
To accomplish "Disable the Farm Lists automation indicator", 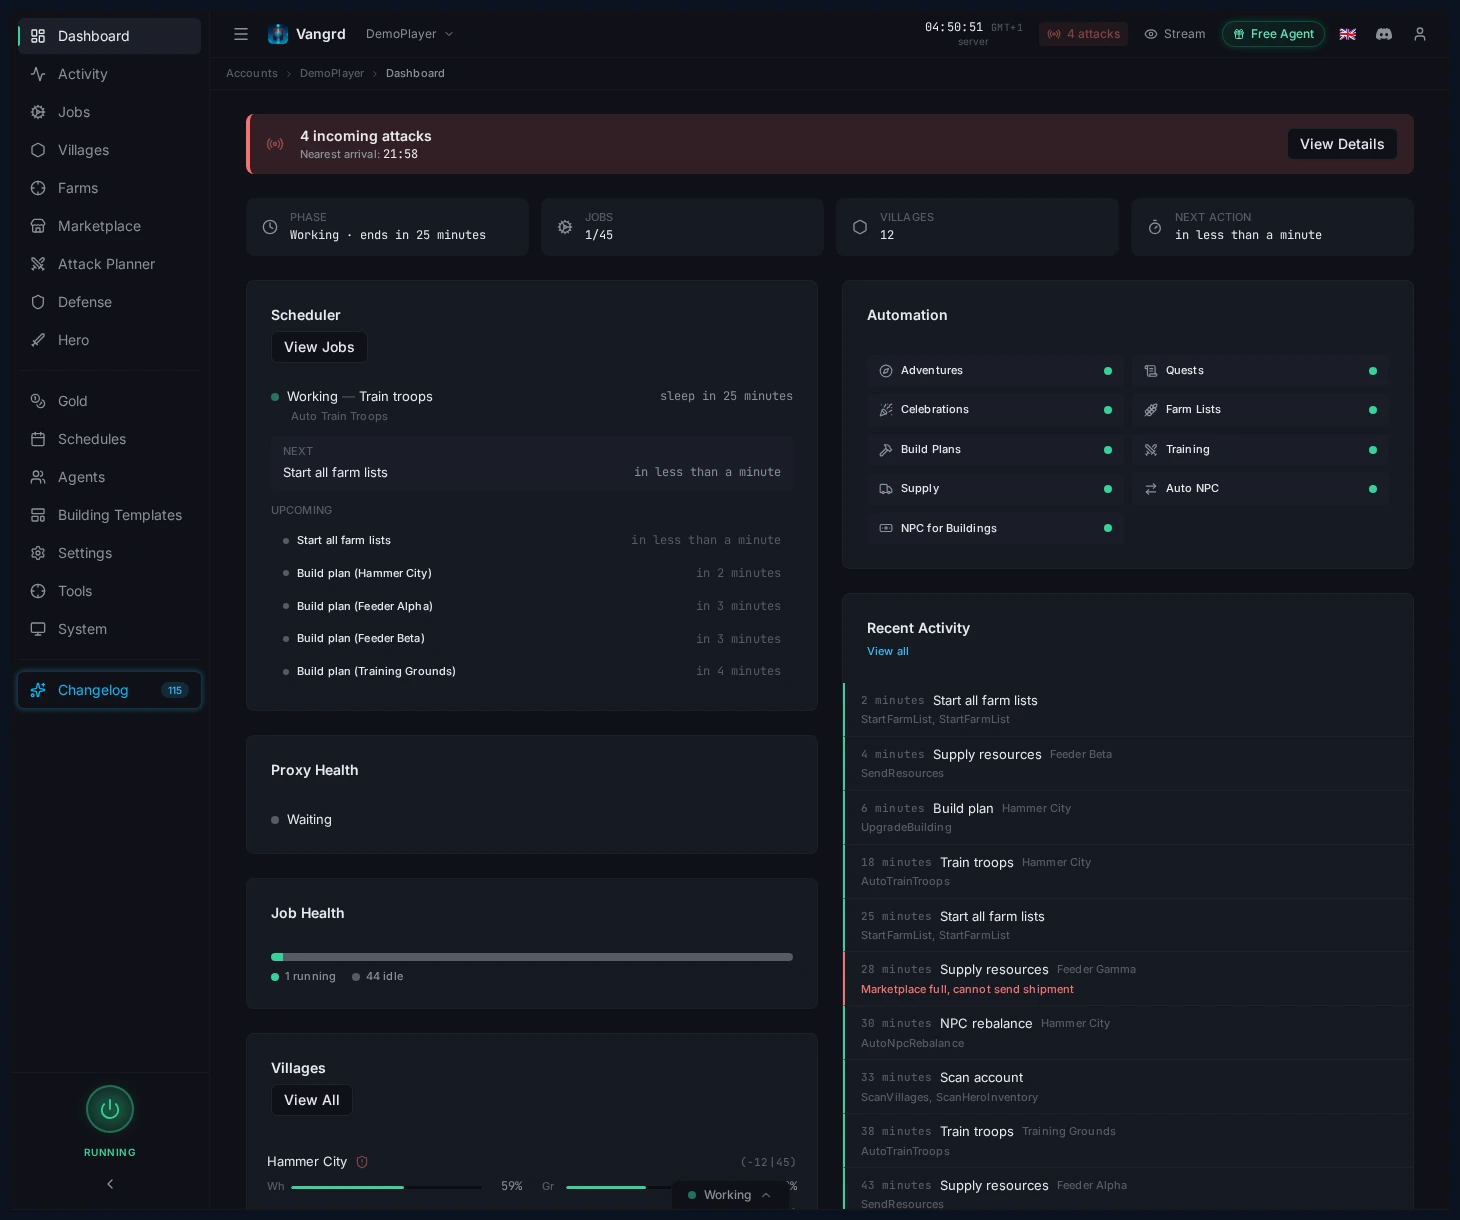I will [x=1372, y=410].
